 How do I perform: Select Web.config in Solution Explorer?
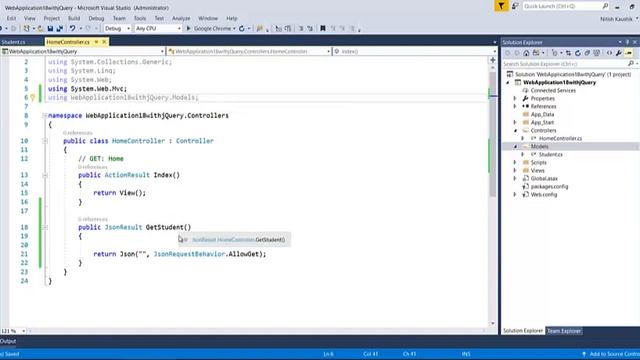544,195
